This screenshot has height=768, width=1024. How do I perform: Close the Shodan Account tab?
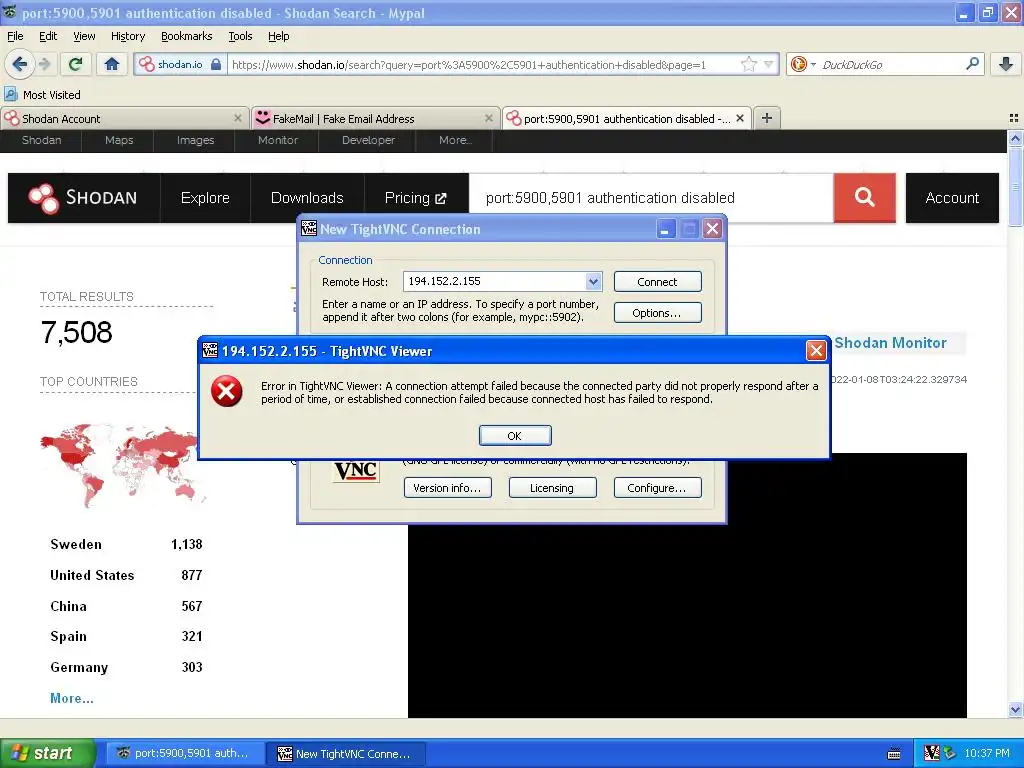click(x=238, y=118)
